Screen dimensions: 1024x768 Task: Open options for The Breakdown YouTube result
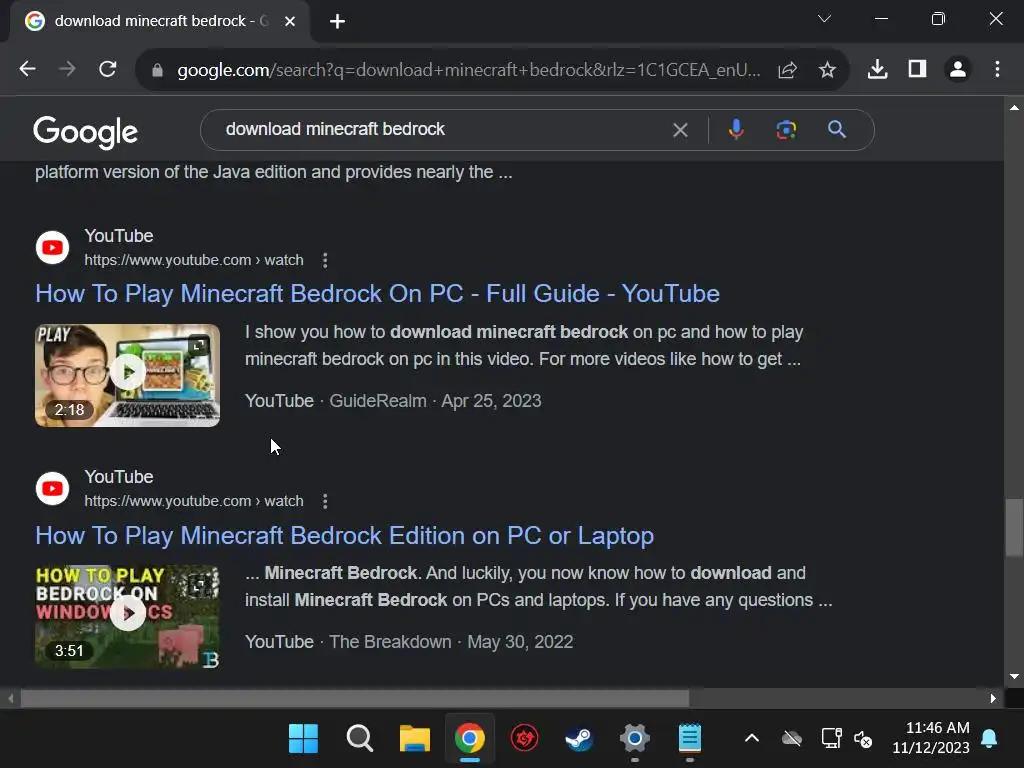point(325,502)
